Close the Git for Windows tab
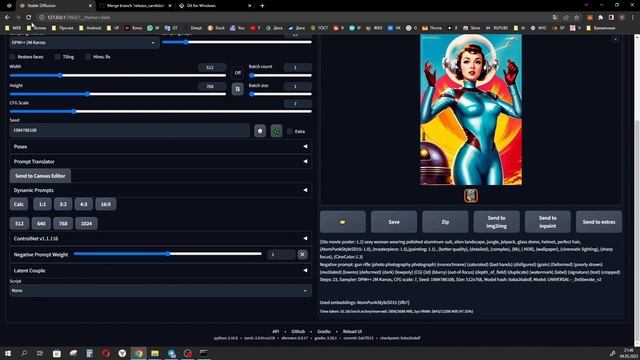Image resolution: width=640 pixels, height=360 pixels. [249, 6]
